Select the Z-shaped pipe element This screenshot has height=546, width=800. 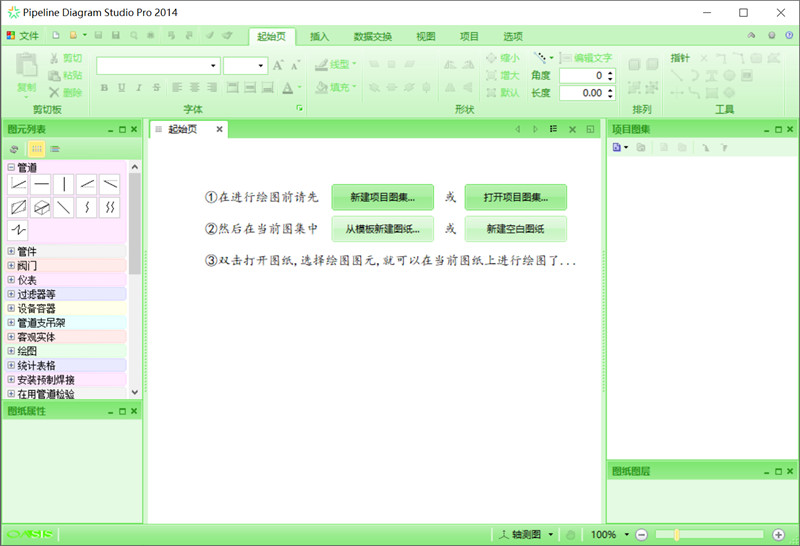[18, 230]
